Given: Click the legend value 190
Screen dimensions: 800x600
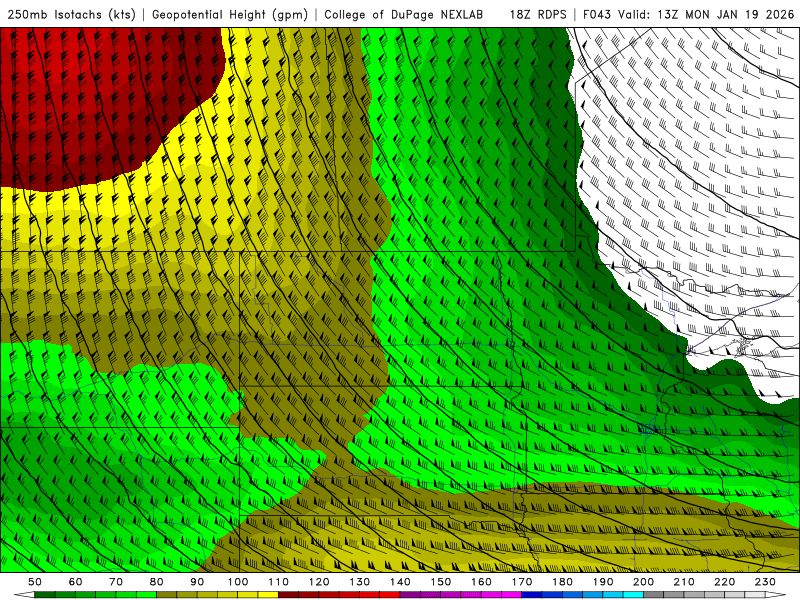Looking at the screenshot, I should tap(603, 582).
